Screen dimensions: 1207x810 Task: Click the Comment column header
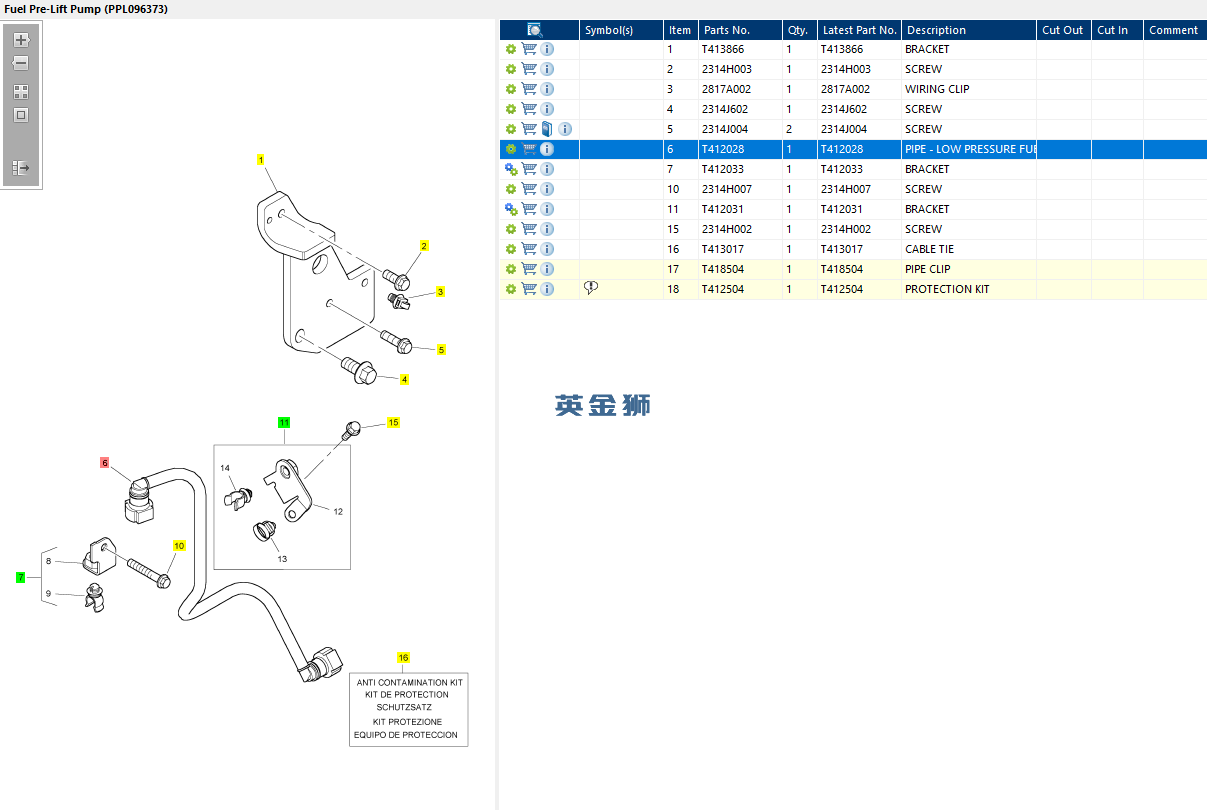coord(1175,30)
